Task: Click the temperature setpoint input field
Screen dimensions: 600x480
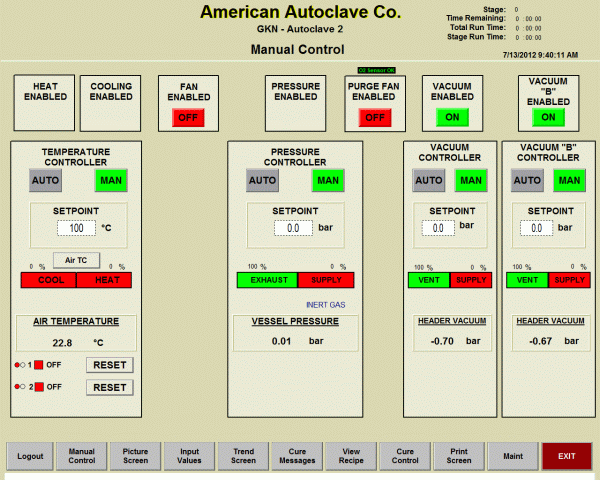Action: click(x=76, y=228)
